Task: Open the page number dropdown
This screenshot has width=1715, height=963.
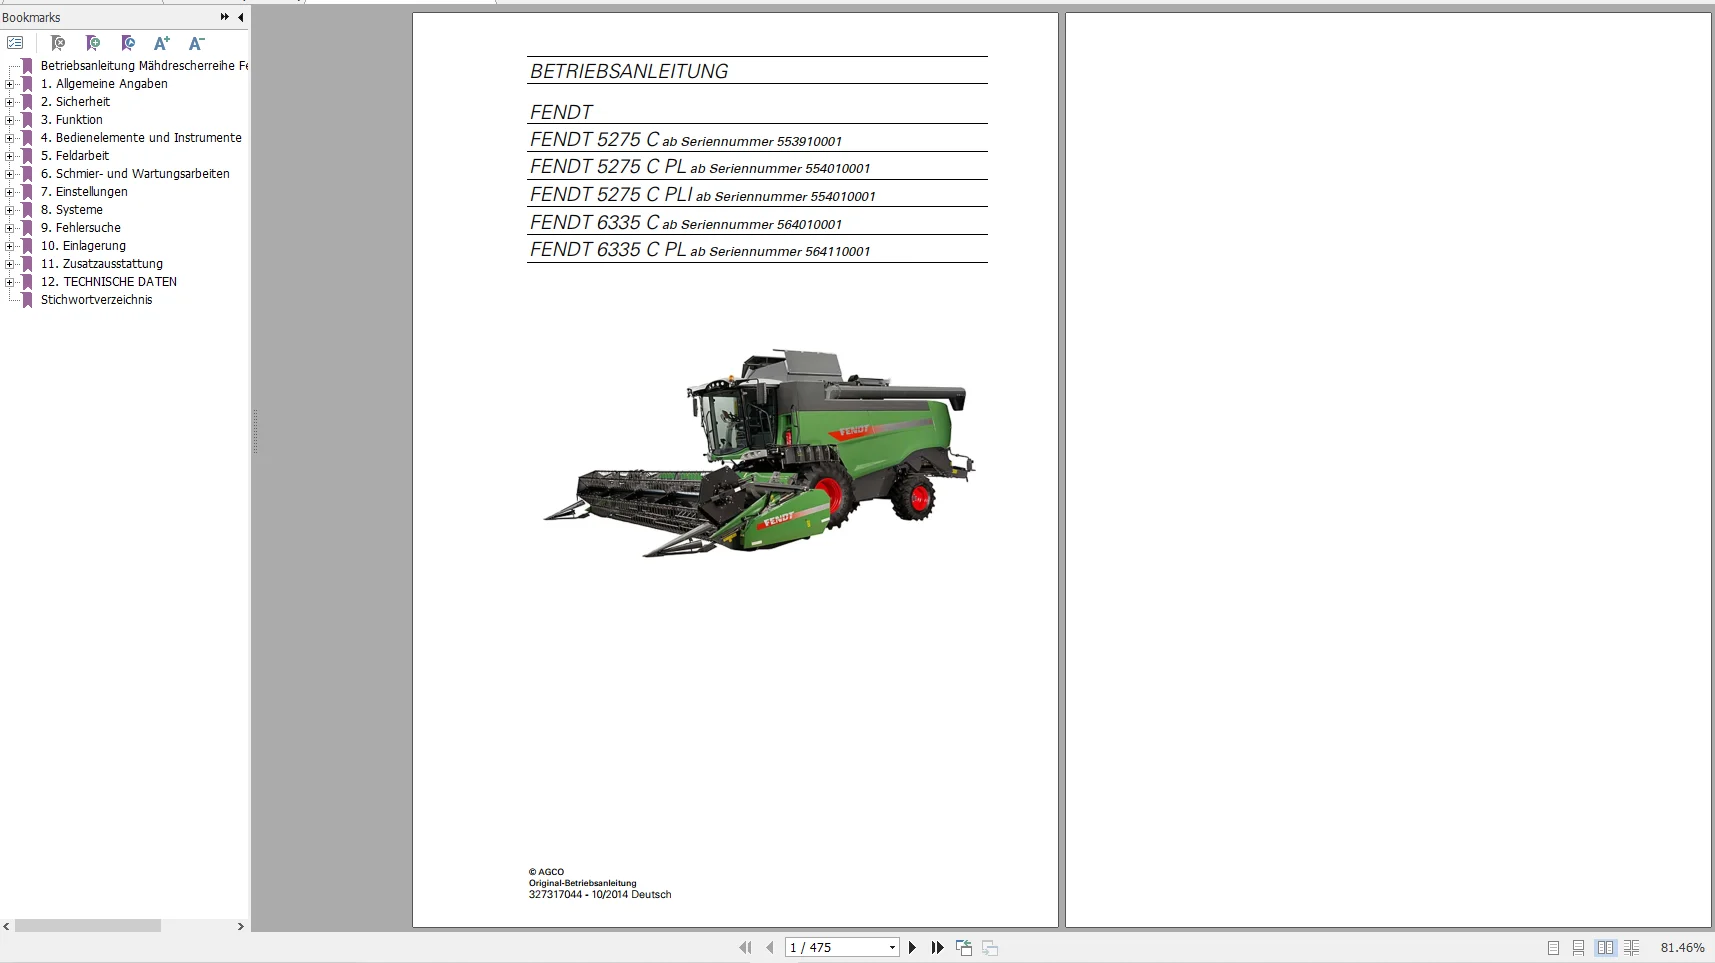Action: 892,947
